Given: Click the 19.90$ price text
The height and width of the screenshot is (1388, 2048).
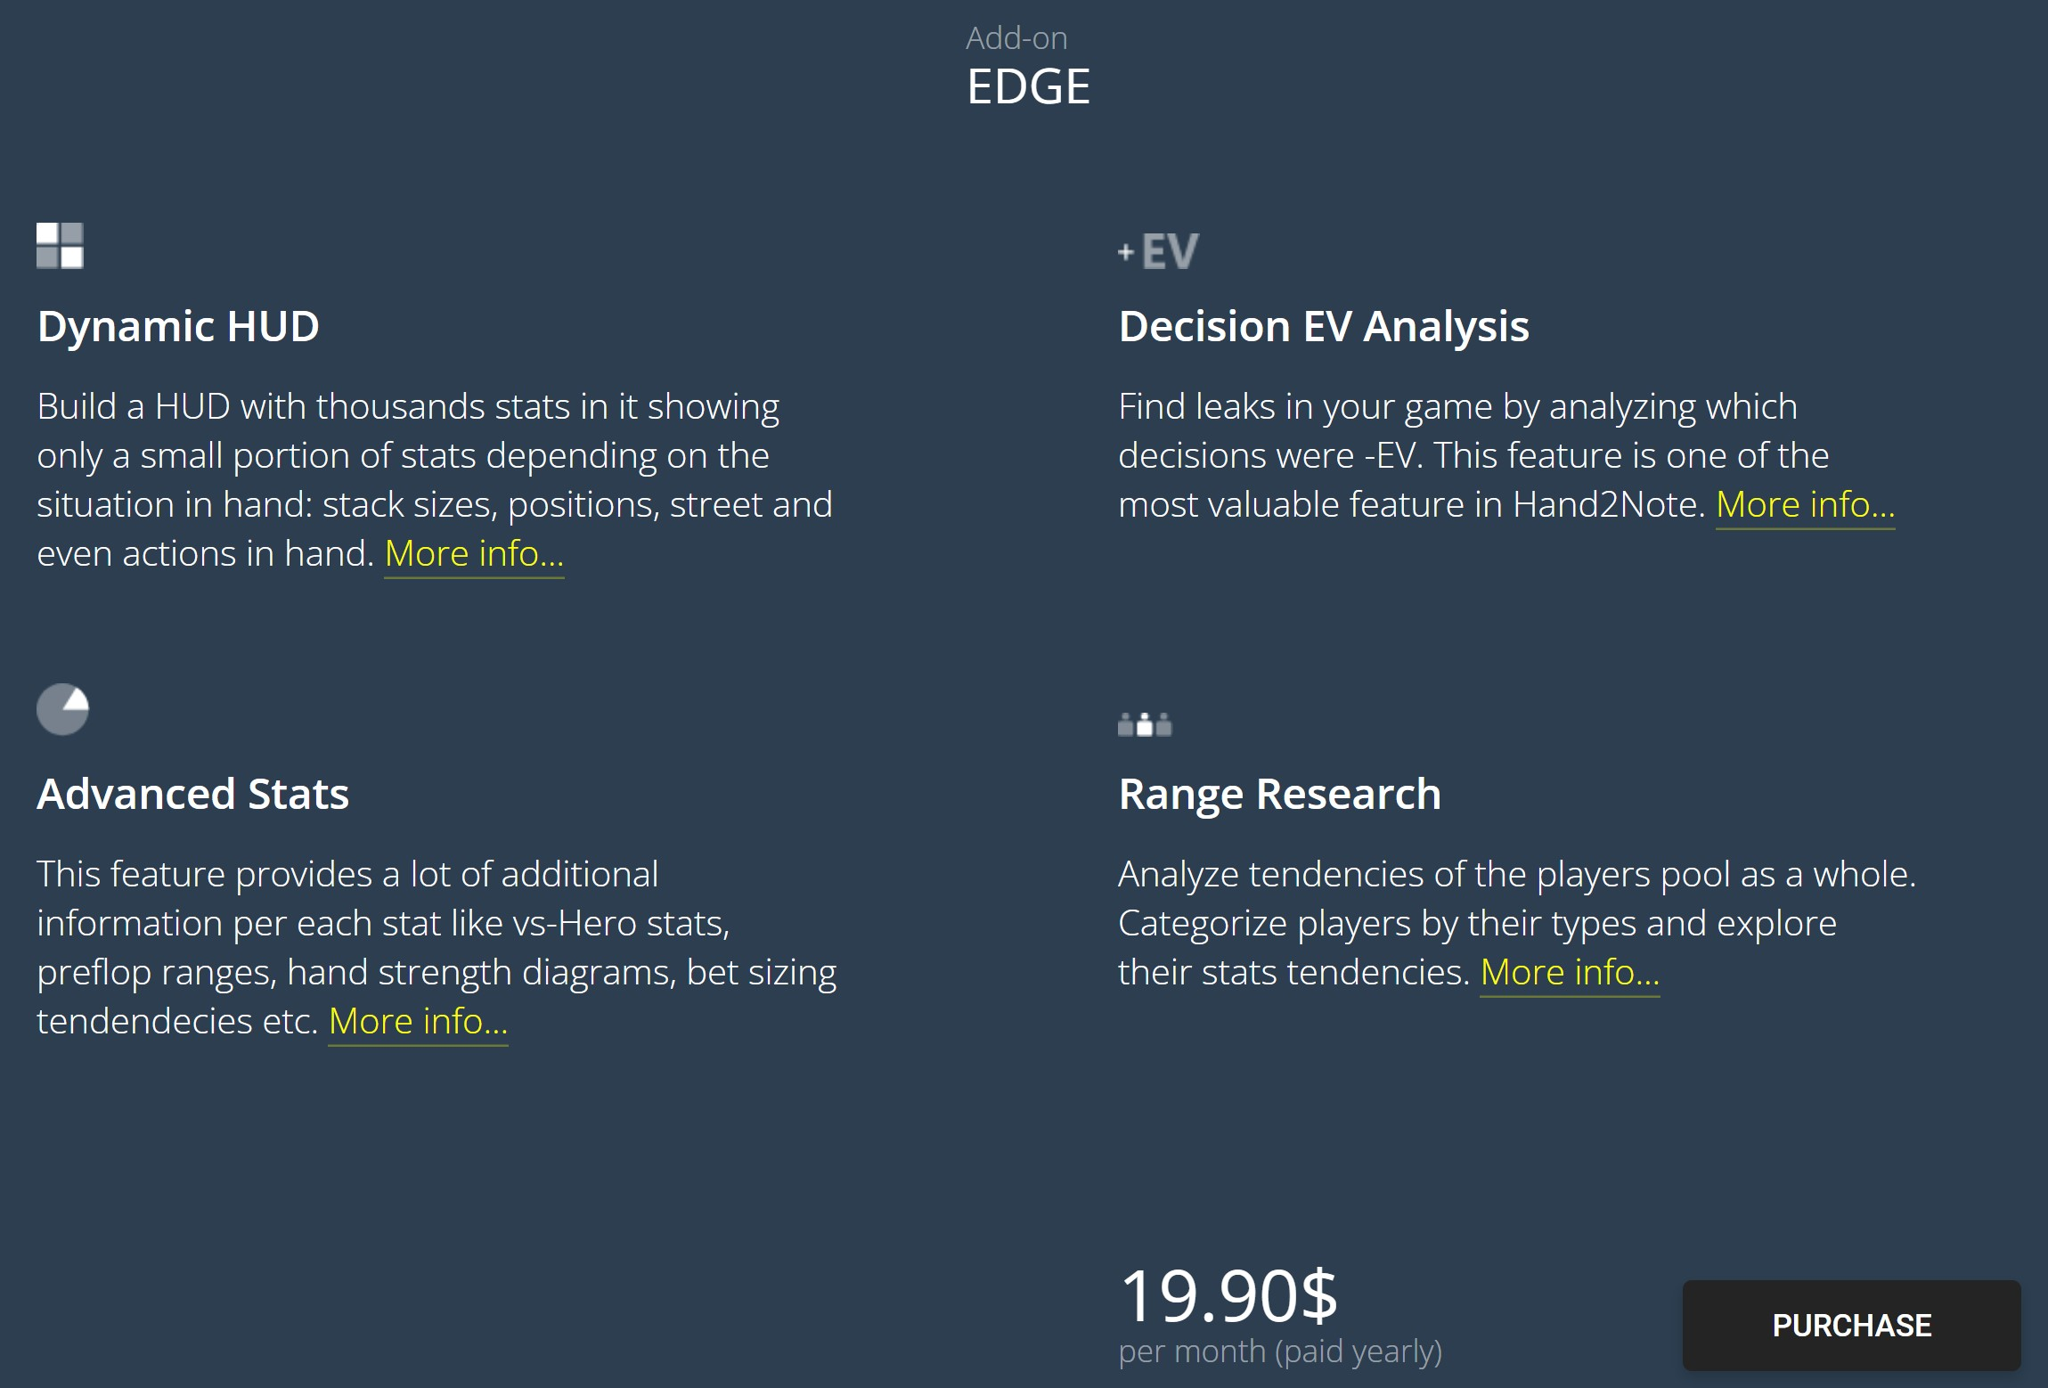Looking at the screenshot, I should click(1228, 1296).
